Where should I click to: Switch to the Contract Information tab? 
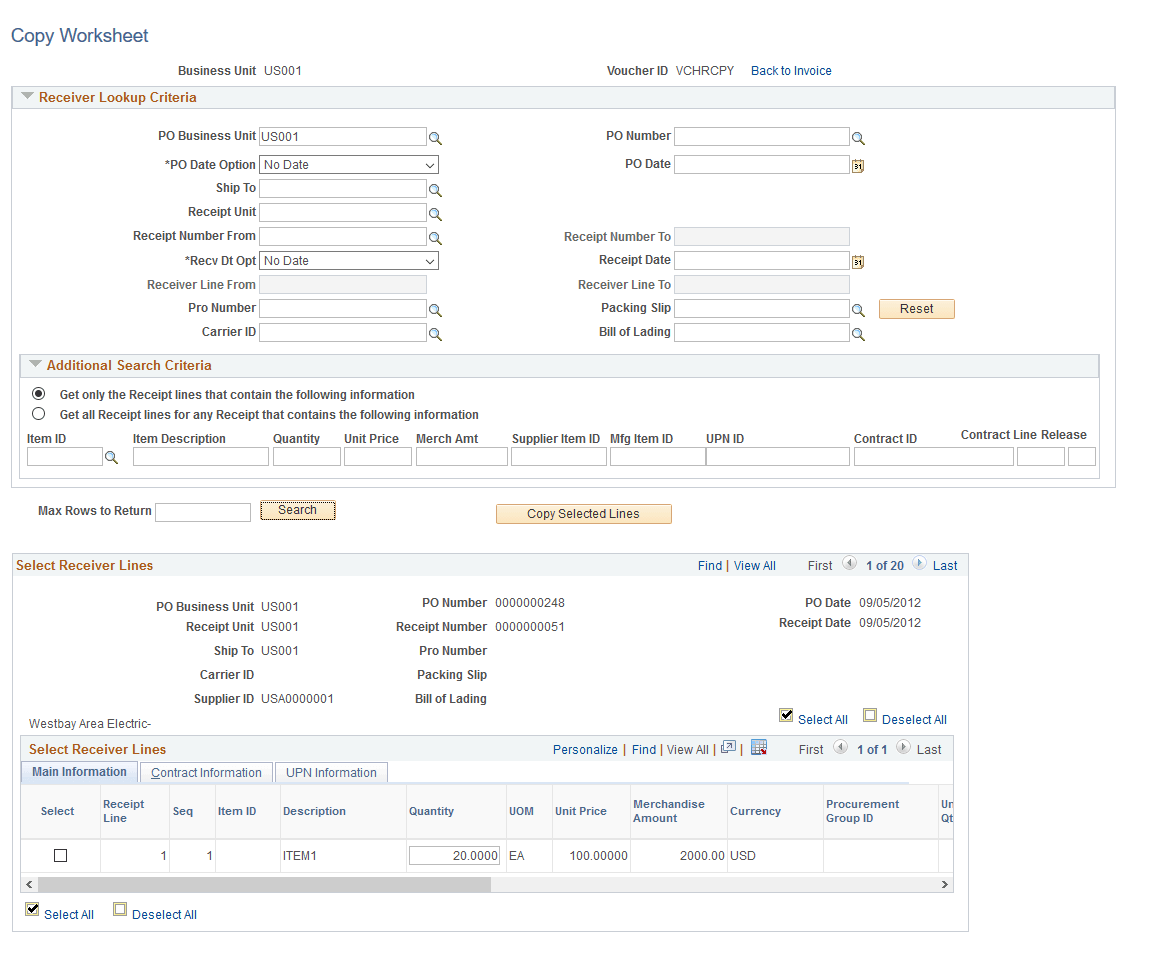tap(206, 772)
